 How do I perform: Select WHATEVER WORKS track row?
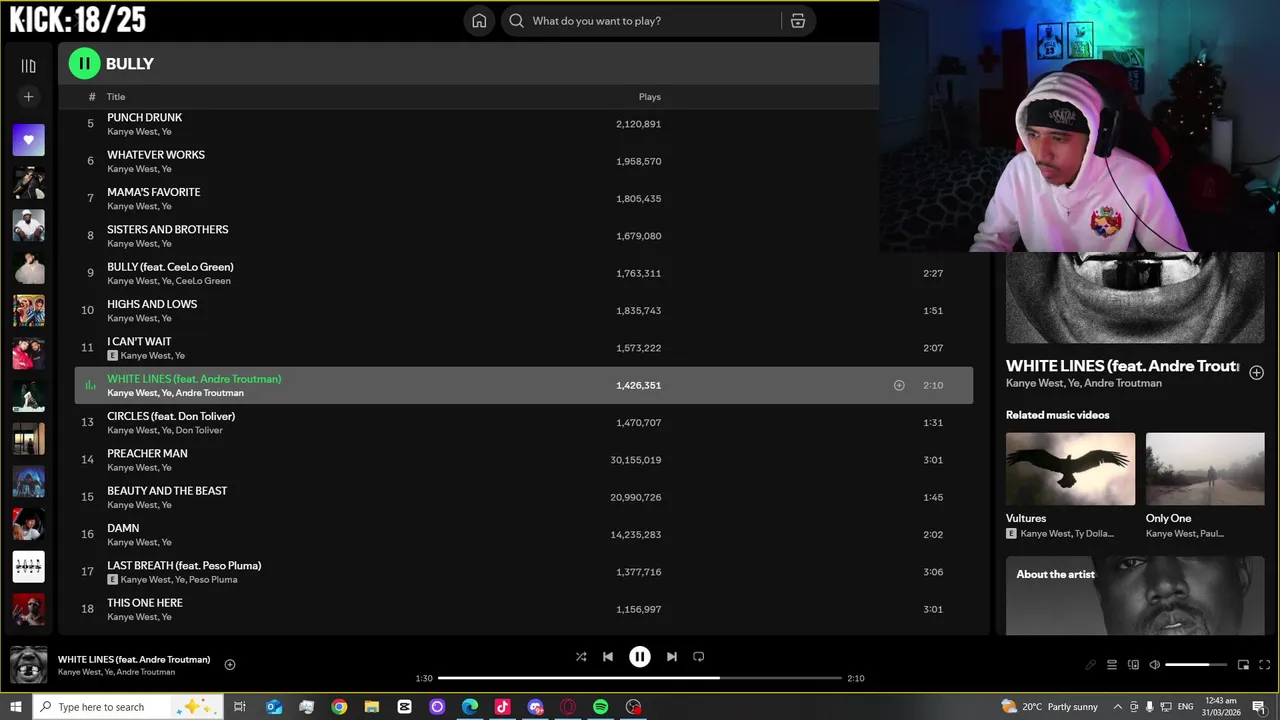point(524,161)
